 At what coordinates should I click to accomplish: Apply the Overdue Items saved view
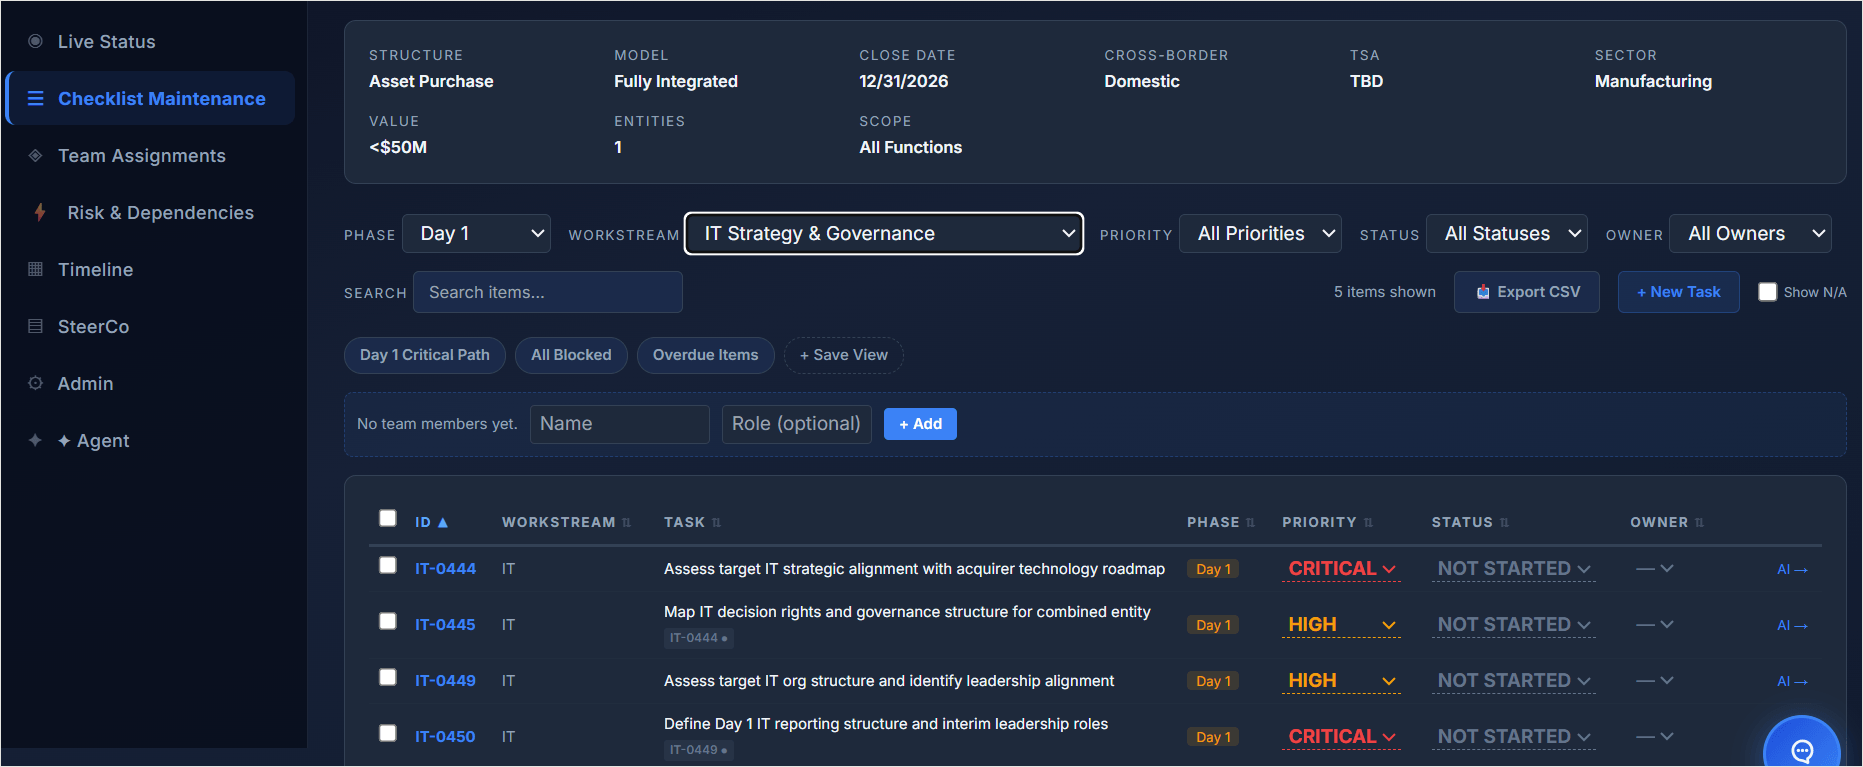pos(705,355)
